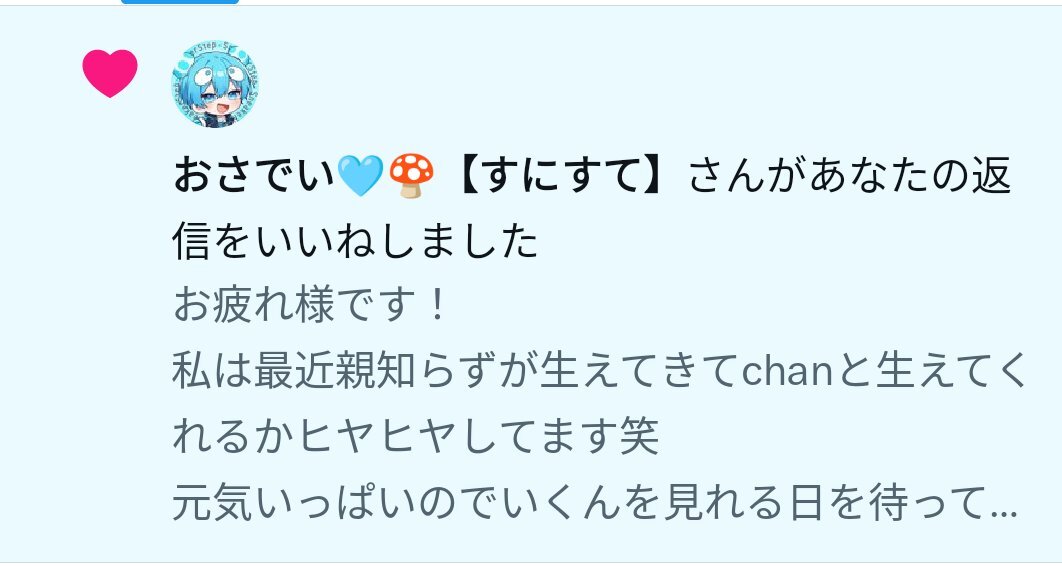Select the active blue tab indicator at top
The image size is (1062, 566).
[x=180, y=2]
